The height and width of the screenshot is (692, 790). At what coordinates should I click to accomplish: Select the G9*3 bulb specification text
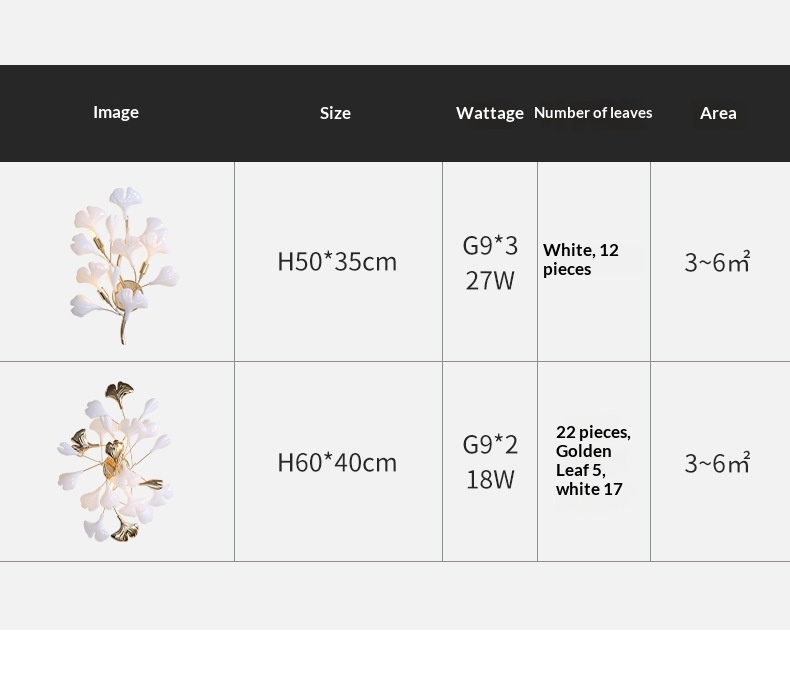tap(490, 245)
